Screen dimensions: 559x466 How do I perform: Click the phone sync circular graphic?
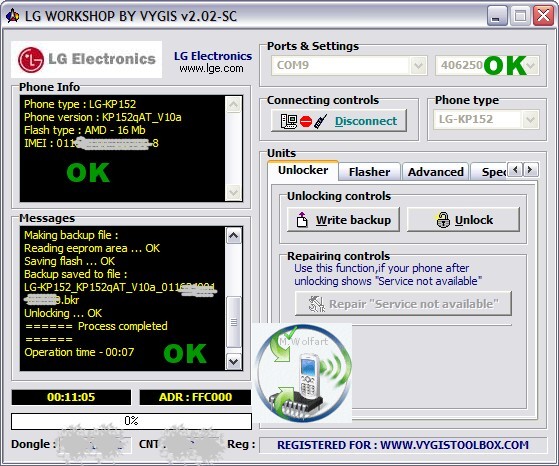pyautogui.click(x=303, y=373)
